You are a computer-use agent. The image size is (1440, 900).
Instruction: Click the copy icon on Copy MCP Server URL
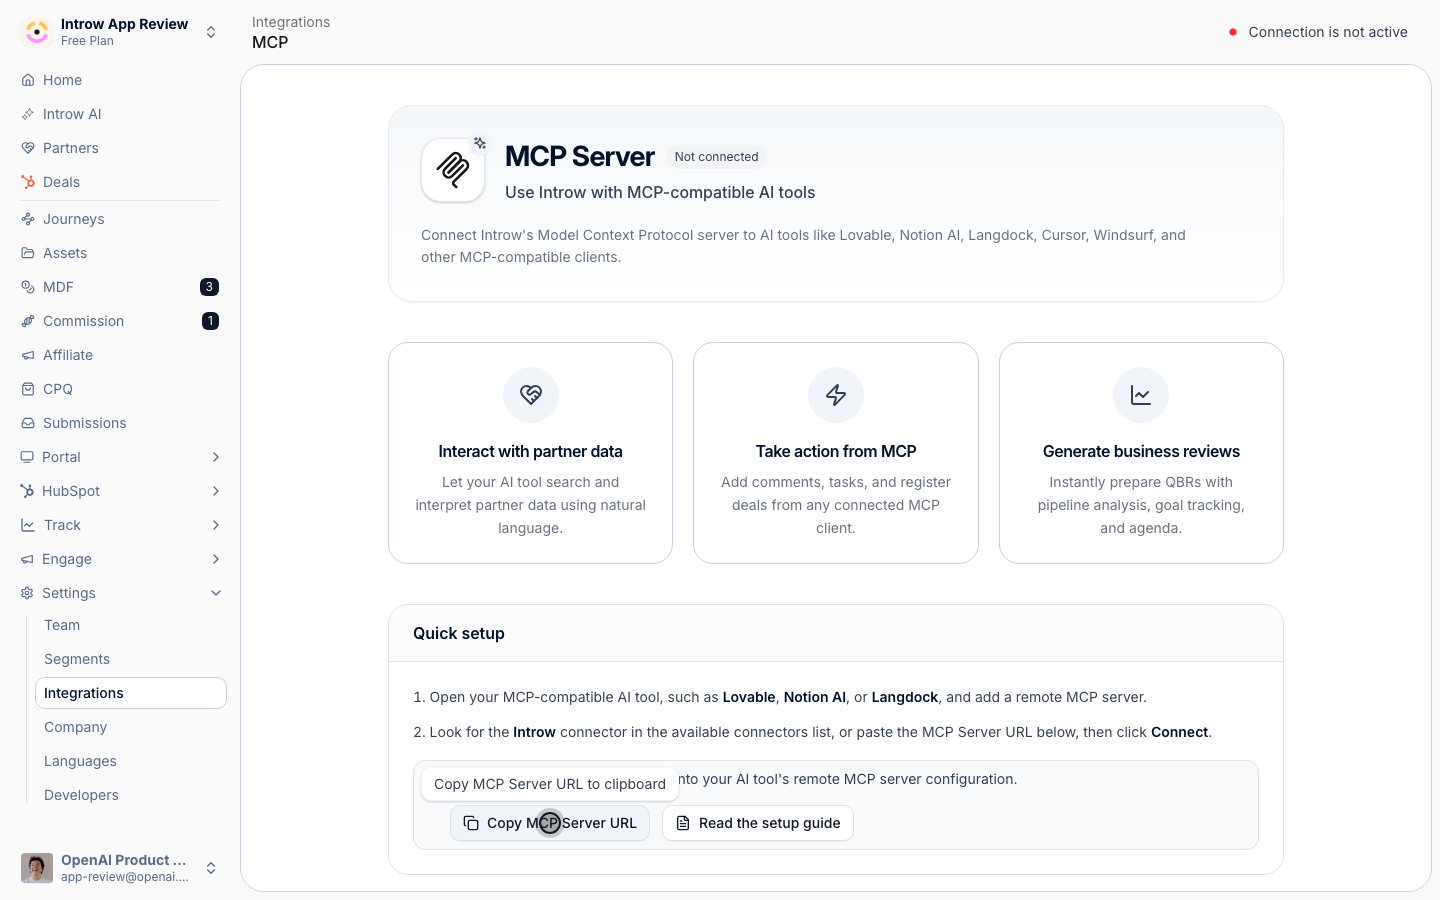[x=471, y=823]
